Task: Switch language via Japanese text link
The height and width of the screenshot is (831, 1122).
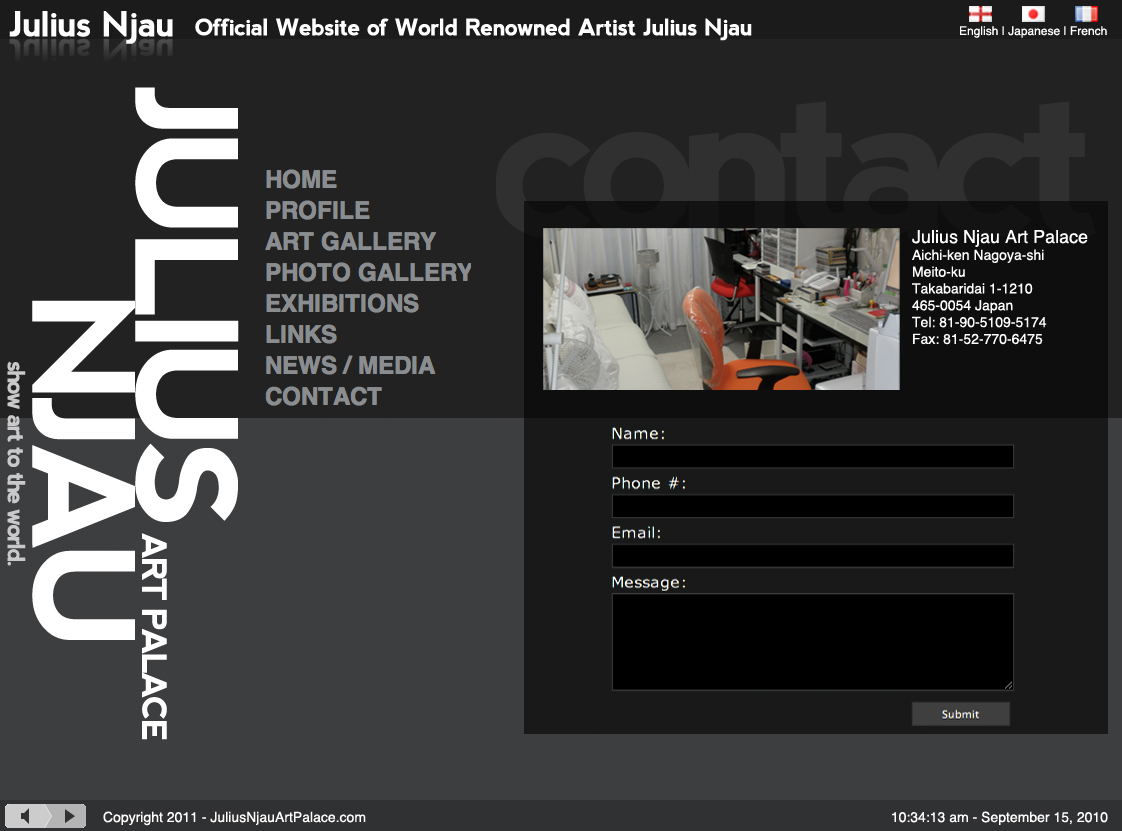Action: [1033, 31]
